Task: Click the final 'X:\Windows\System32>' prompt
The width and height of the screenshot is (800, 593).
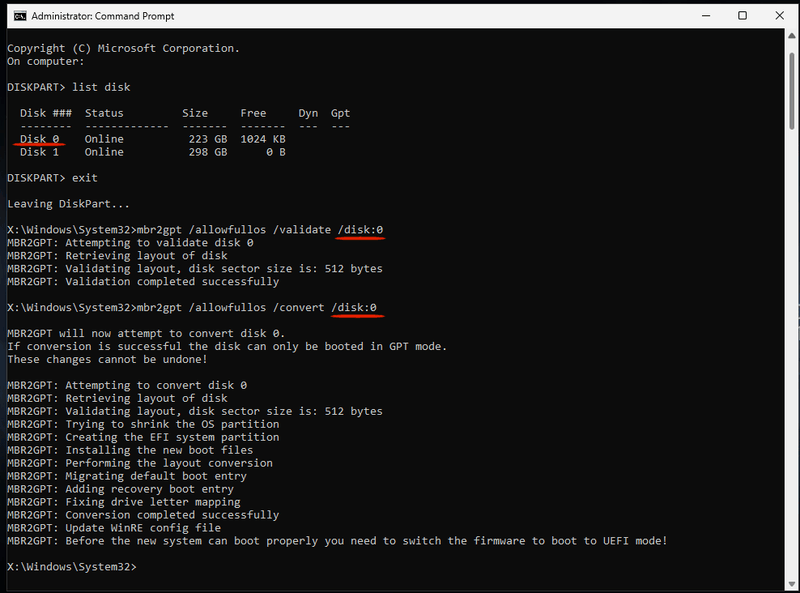Action: pos(71,567)
